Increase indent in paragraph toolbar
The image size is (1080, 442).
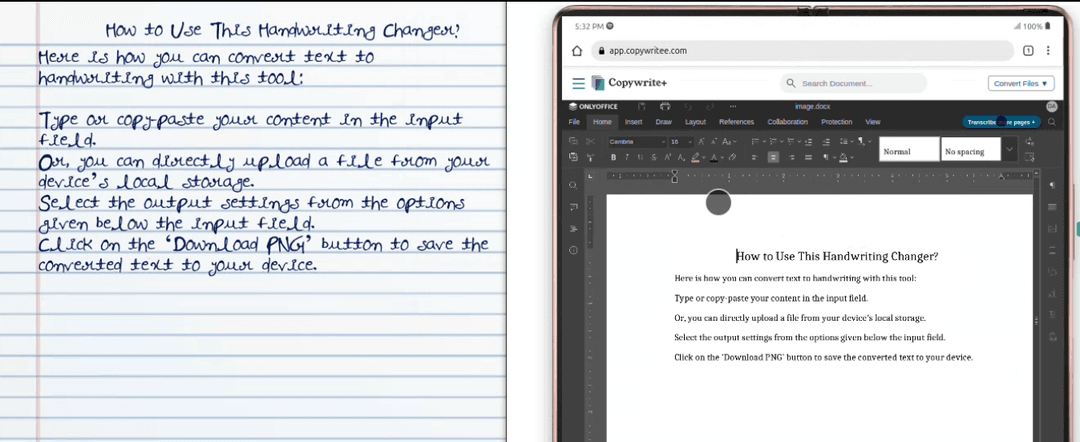tap(826, 141)
